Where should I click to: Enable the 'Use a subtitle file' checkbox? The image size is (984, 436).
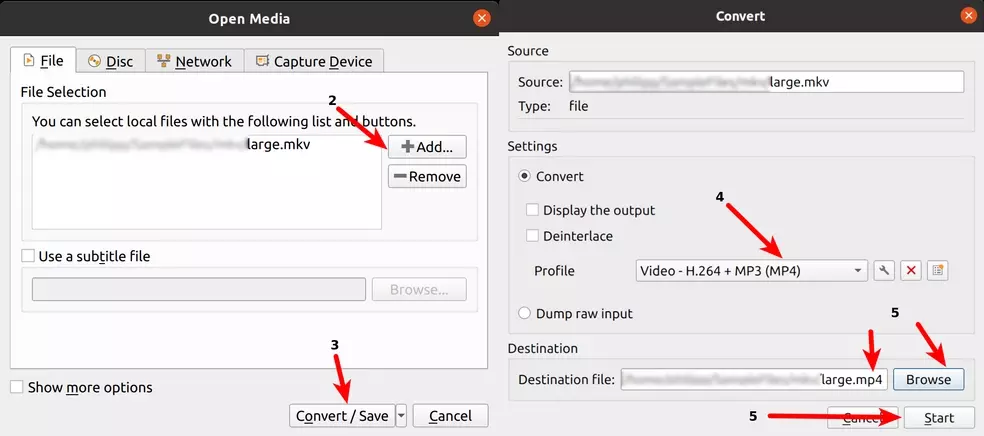coord(28,256)
